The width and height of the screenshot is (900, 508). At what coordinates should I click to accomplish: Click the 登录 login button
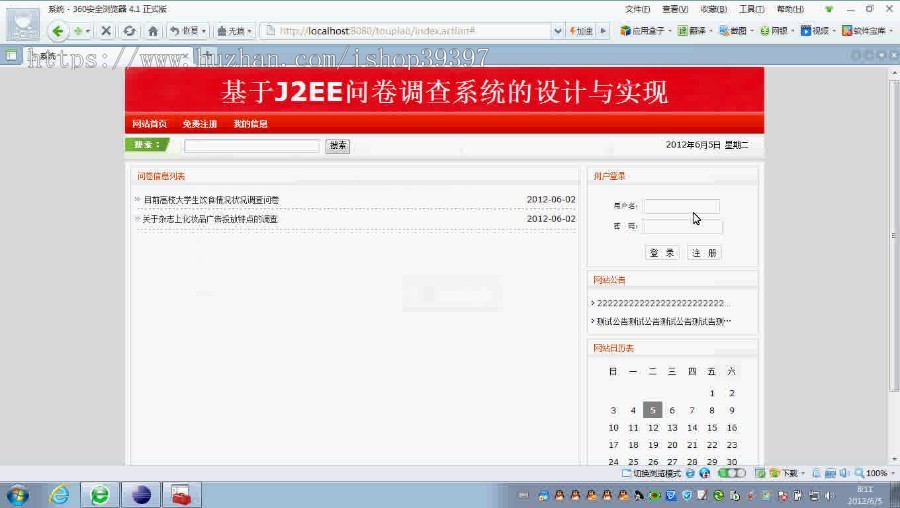click(x=662, y=253)
